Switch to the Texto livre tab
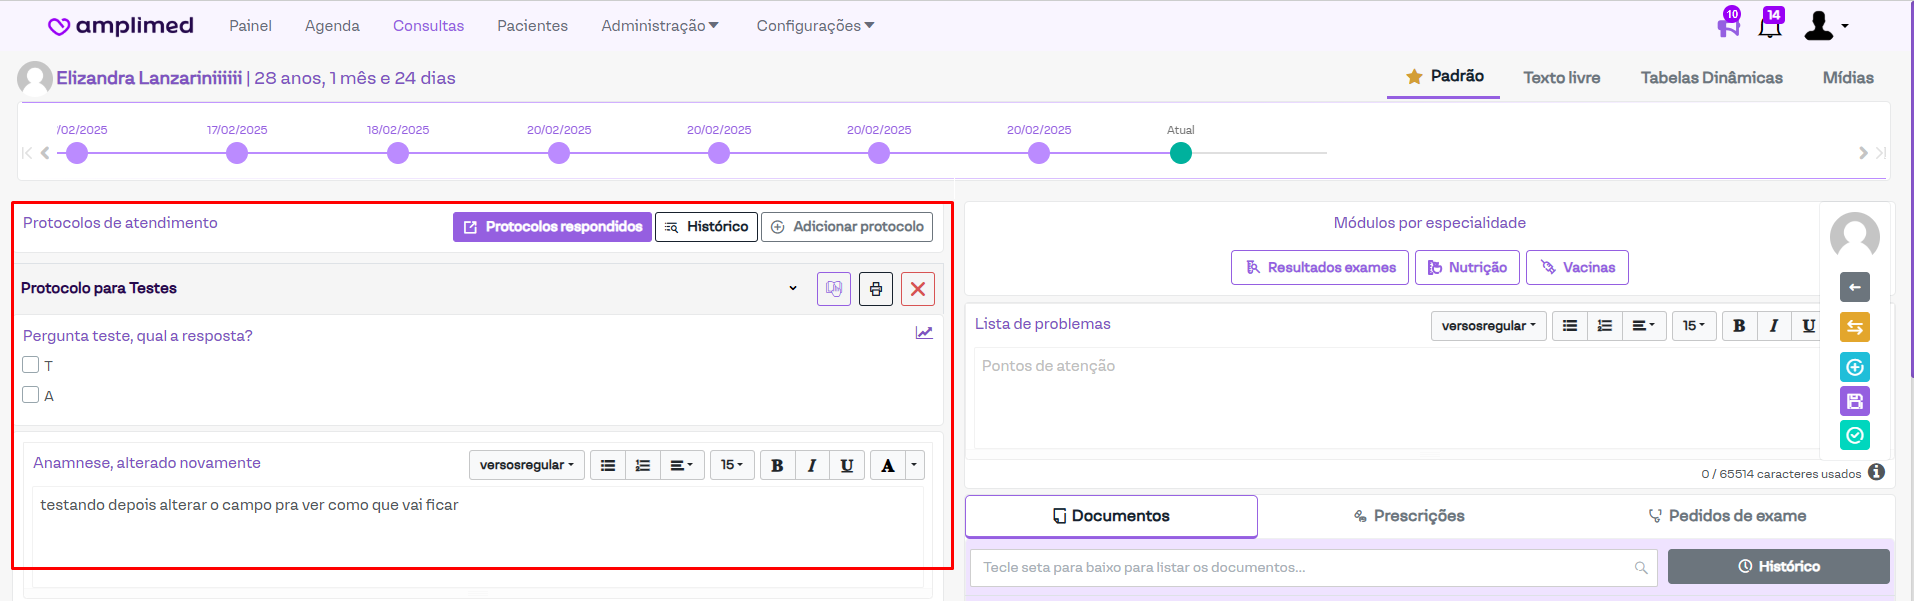The width and height of the screenshot is (1914, 601). pyautogui.click(x=1561, y=78)
